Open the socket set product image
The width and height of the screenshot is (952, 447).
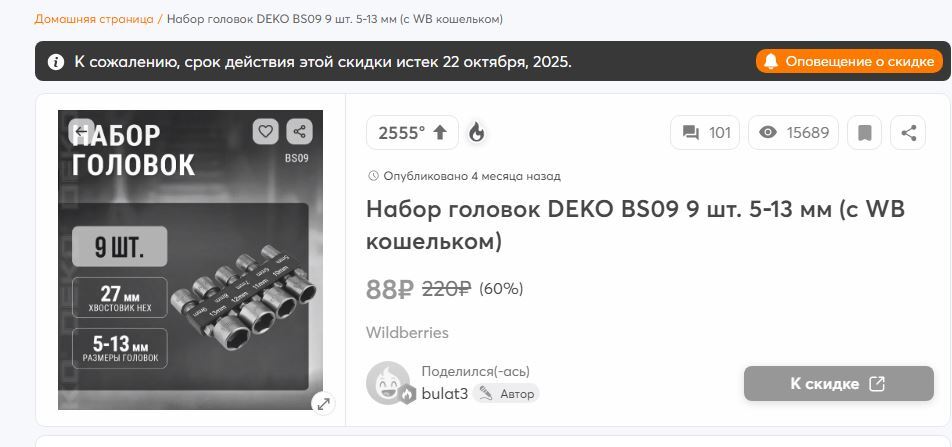click(x=191, y=260)
